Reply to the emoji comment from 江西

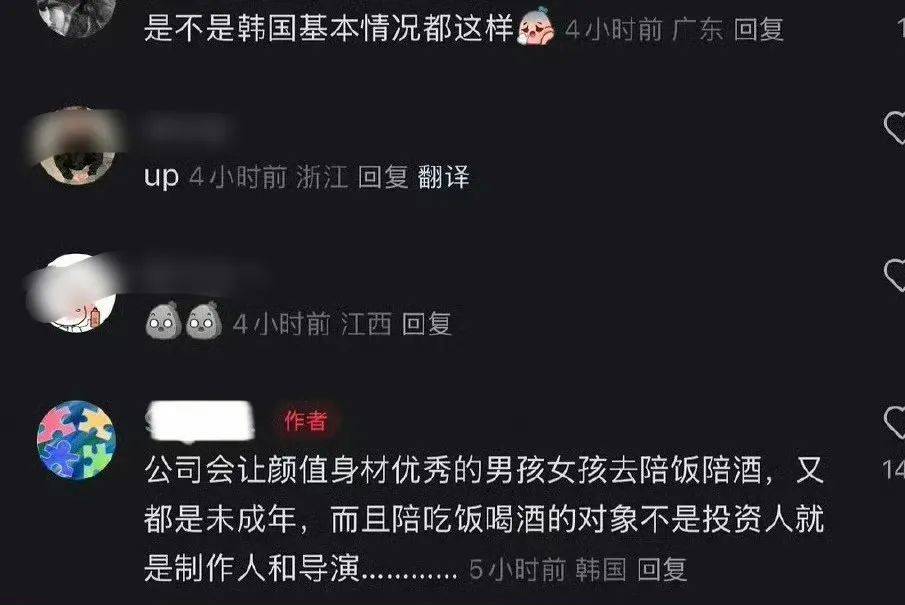coord(426,323)
